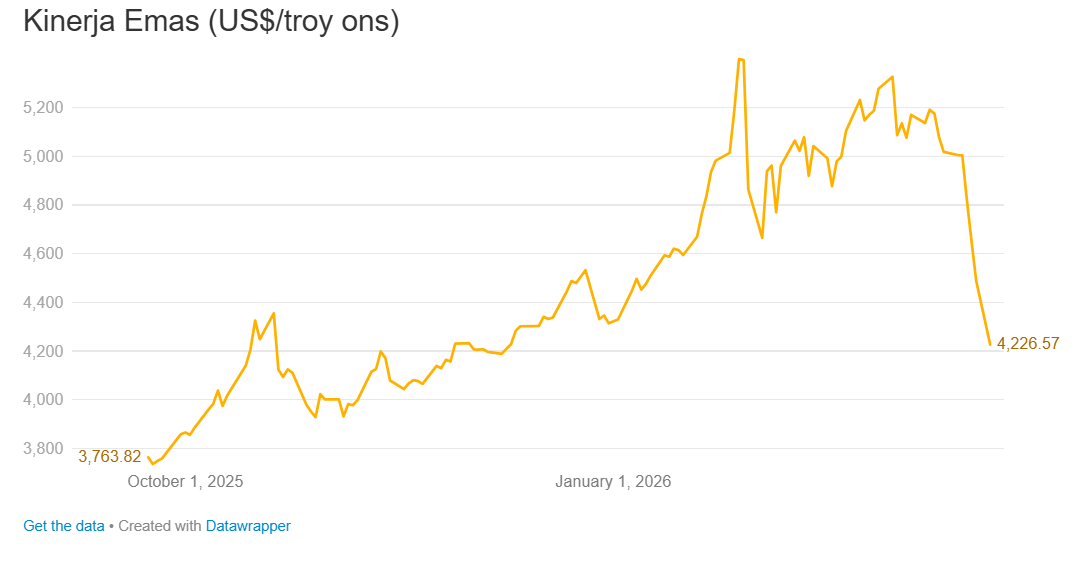This screenshot has width=1082, height=577.
Task: Click the highest peak of the gold line
Action: click(740, 59)
